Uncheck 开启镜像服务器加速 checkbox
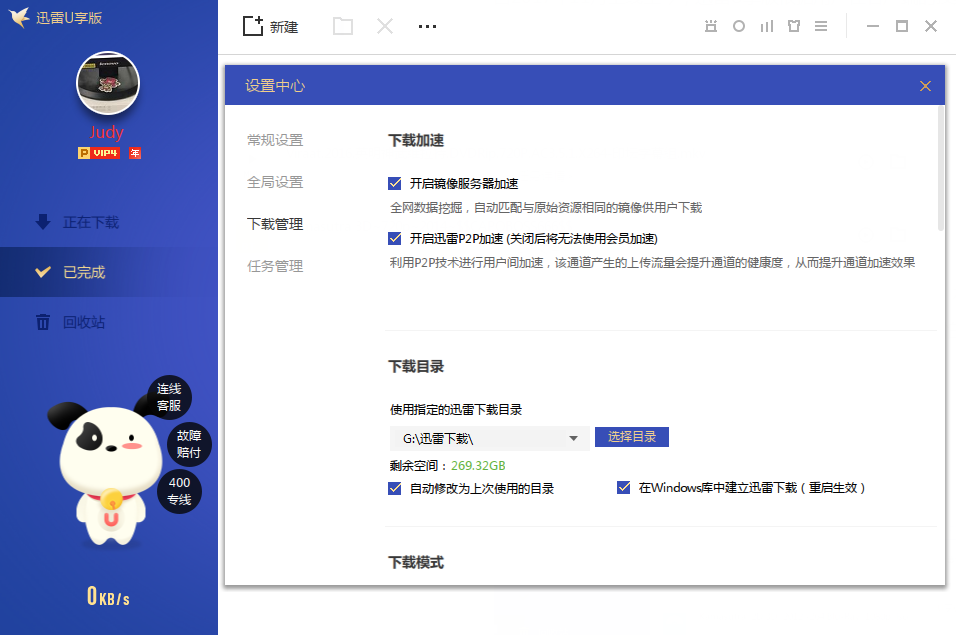The image size is (956, 635). tap(394, 183)
